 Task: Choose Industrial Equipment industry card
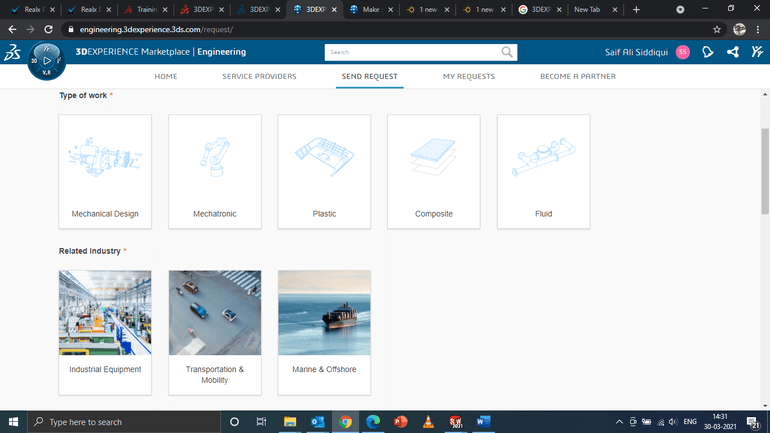coord(105,332)
